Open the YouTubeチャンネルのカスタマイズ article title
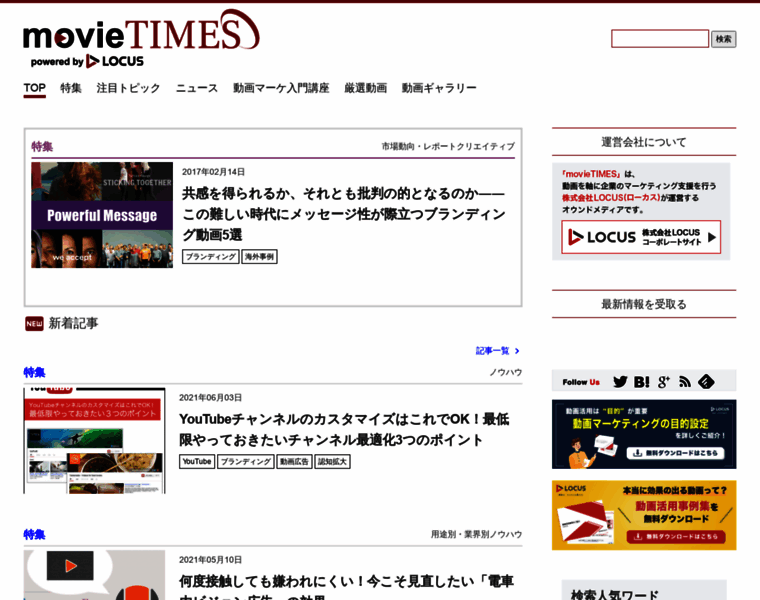The height and width of the screenshot is (600, 760). [344, 429]
